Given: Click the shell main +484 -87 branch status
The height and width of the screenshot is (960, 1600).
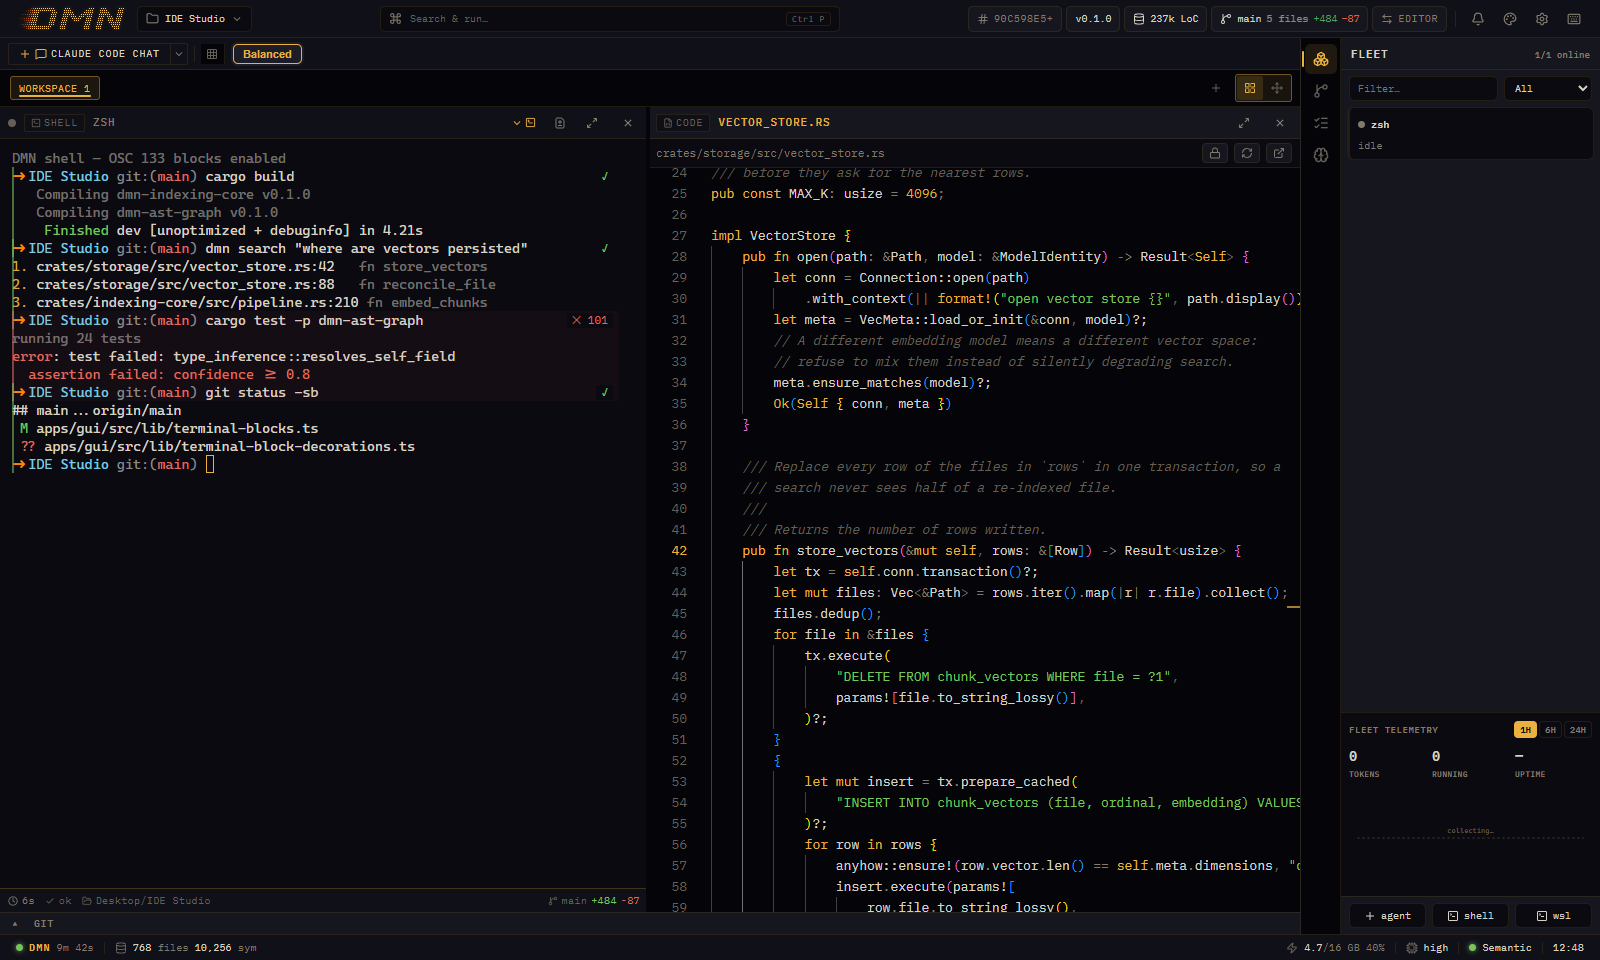Looking at the screenshot, I should point(594,901).
